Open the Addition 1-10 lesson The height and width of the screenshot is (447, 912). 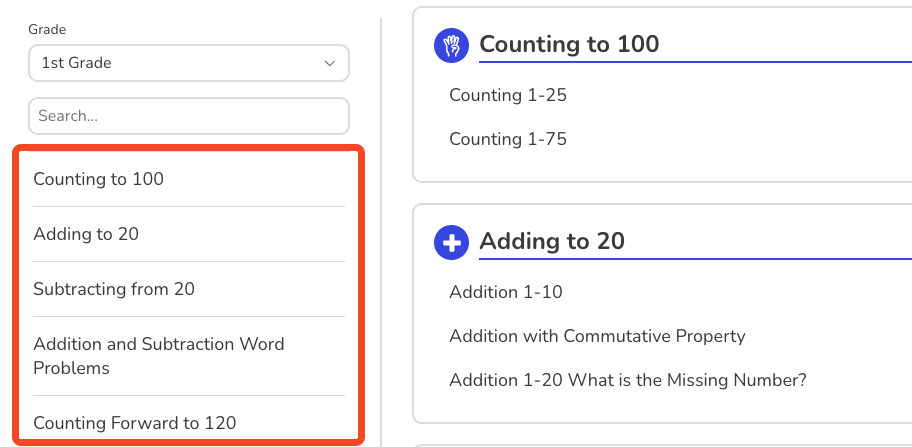click(506, 292)
